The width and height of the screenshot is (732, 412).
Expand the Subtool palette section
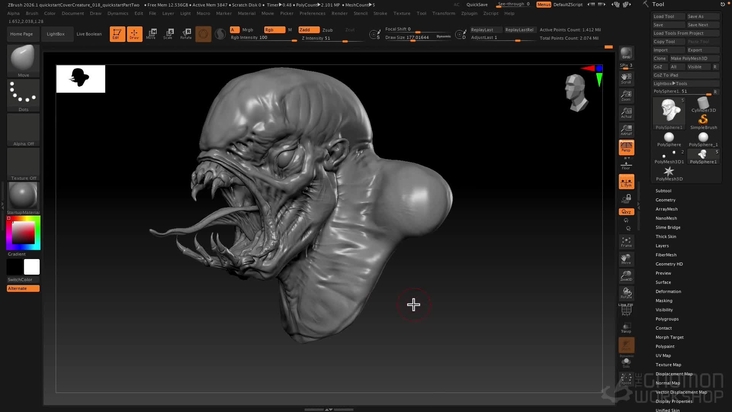663,191
